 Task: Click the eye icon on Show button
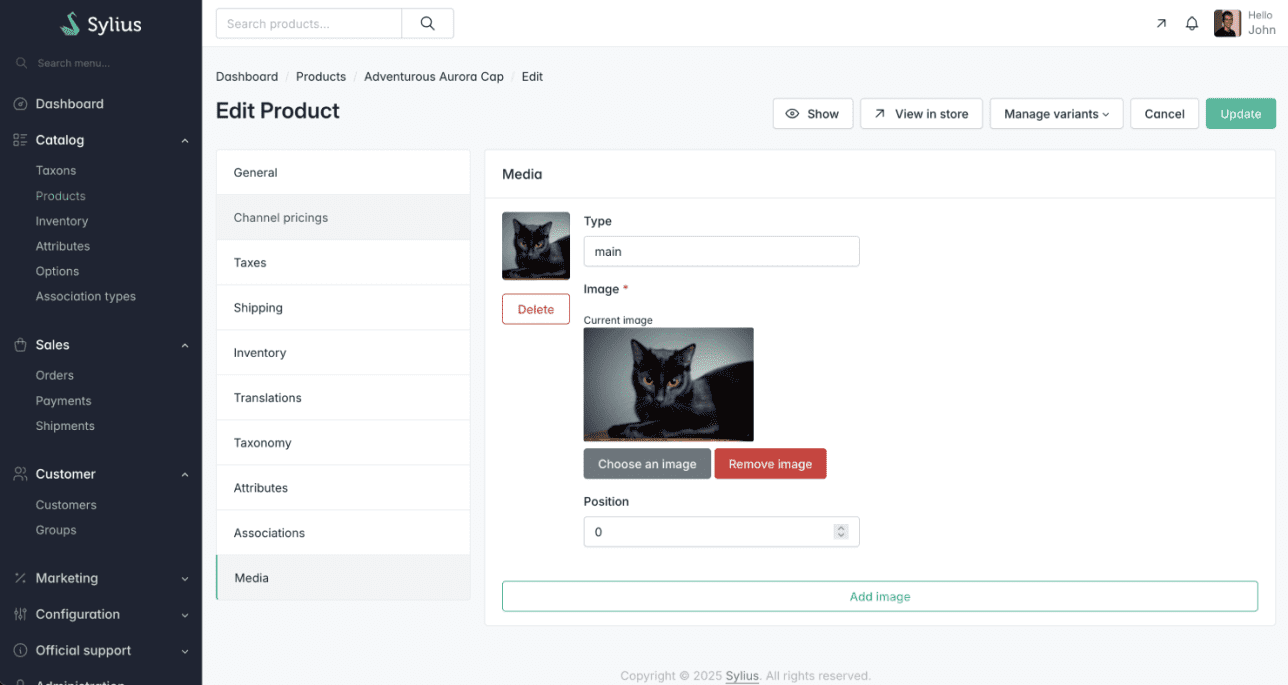pos(793,114)
